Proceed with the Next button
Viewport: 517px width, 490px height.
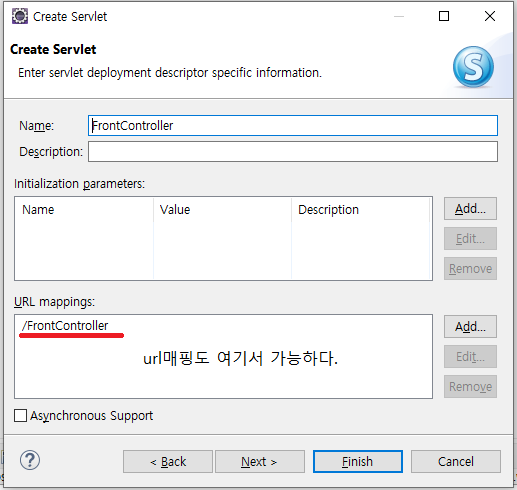(x=260, y=462)
